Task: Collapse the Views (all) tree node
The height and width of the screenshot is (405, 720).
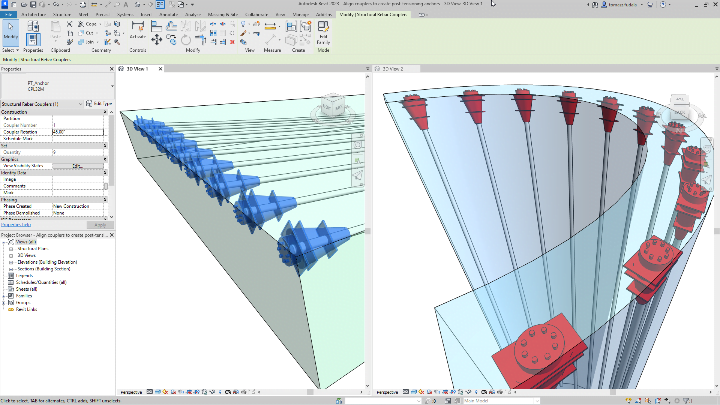Action: (x=4, y=240)
